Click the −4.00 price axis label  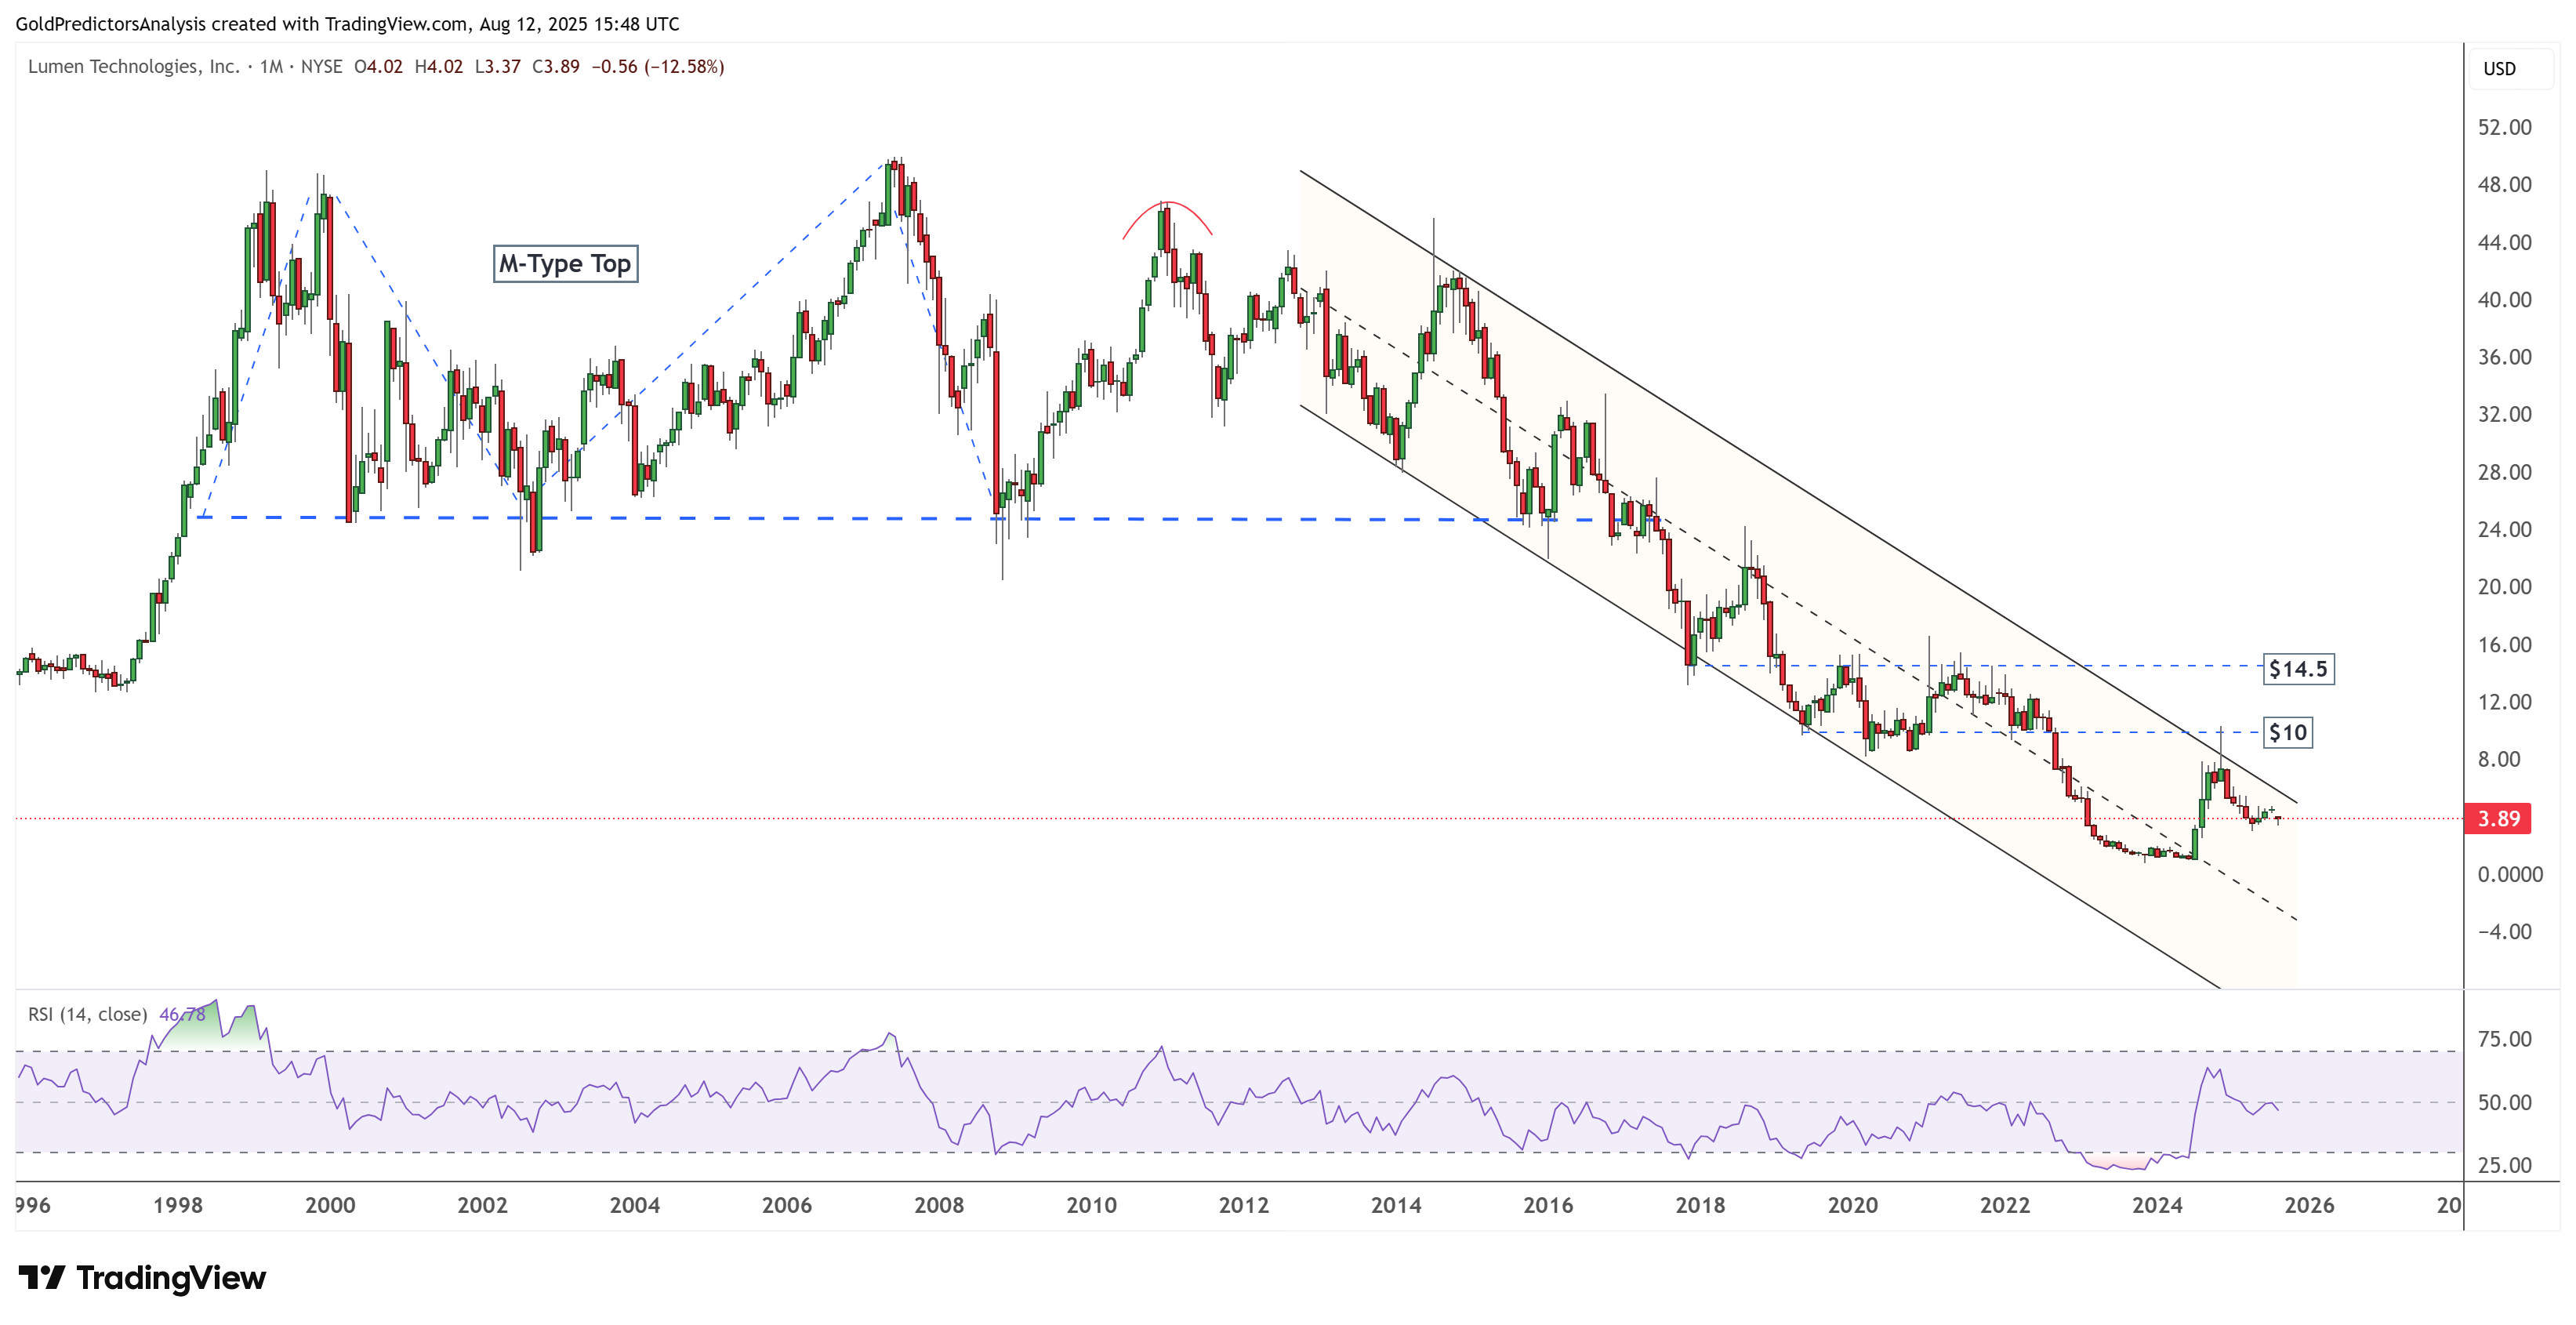point(2504,931)
